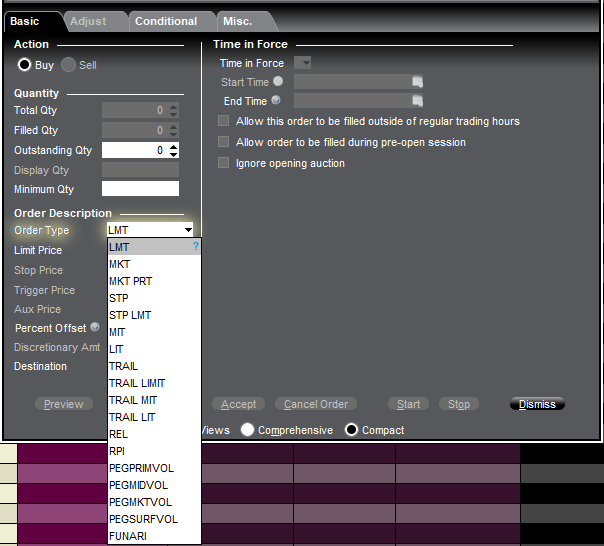604x546 pixels.
Task: Switch to the Basic tab
Action: pyautogui.click(x=32, y=21)
